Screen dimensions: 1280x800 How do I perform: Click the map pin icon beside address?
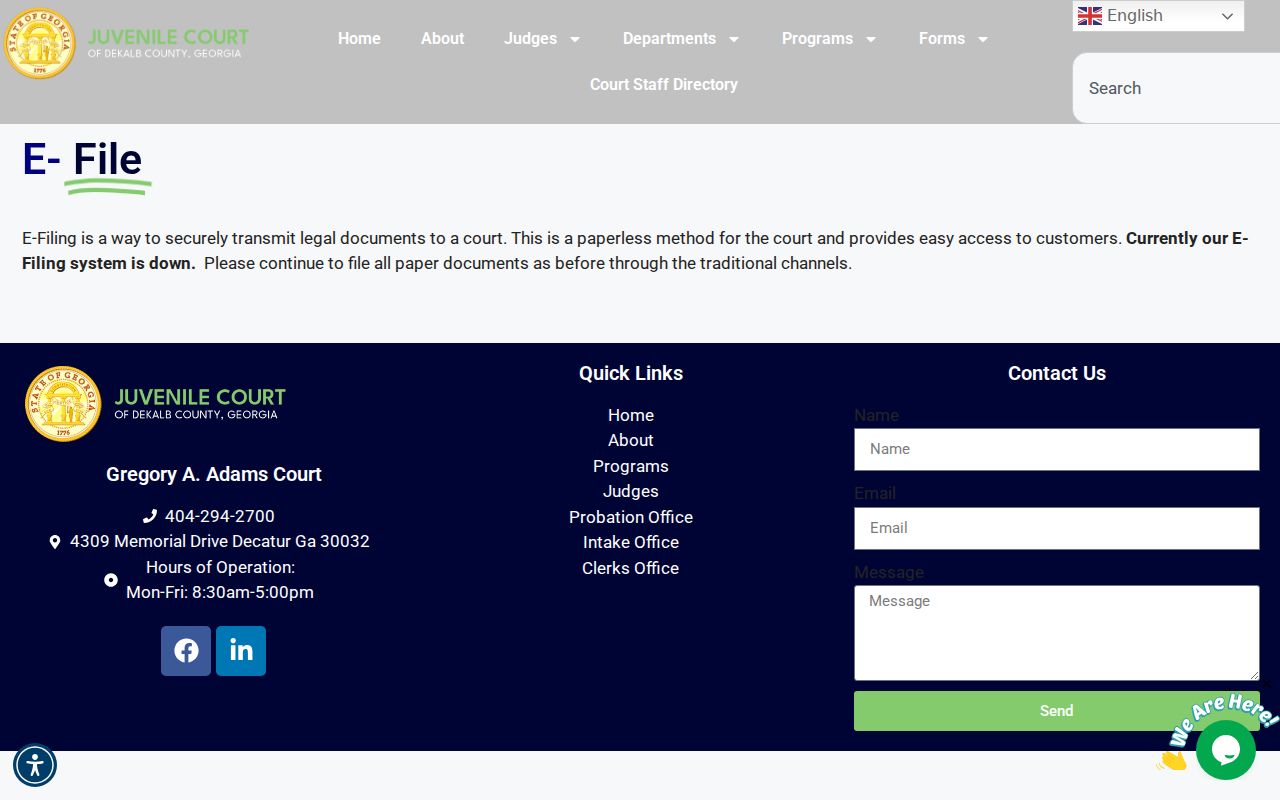pos(55,542)
